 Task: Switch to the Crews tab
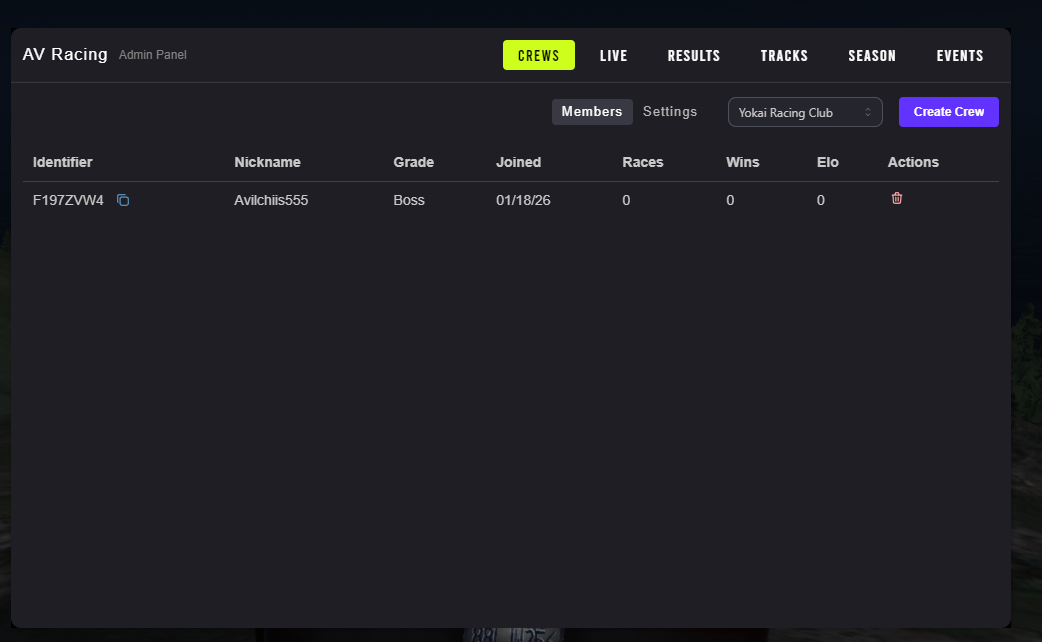(x=538, y=56)
